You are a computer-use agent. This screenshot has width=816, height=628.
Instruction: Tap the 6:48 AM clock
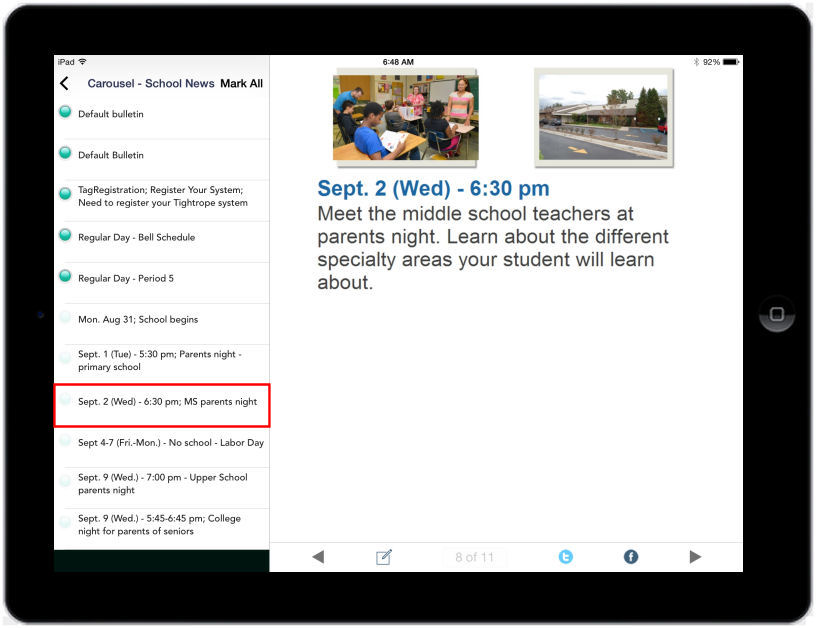click(398, 62)
